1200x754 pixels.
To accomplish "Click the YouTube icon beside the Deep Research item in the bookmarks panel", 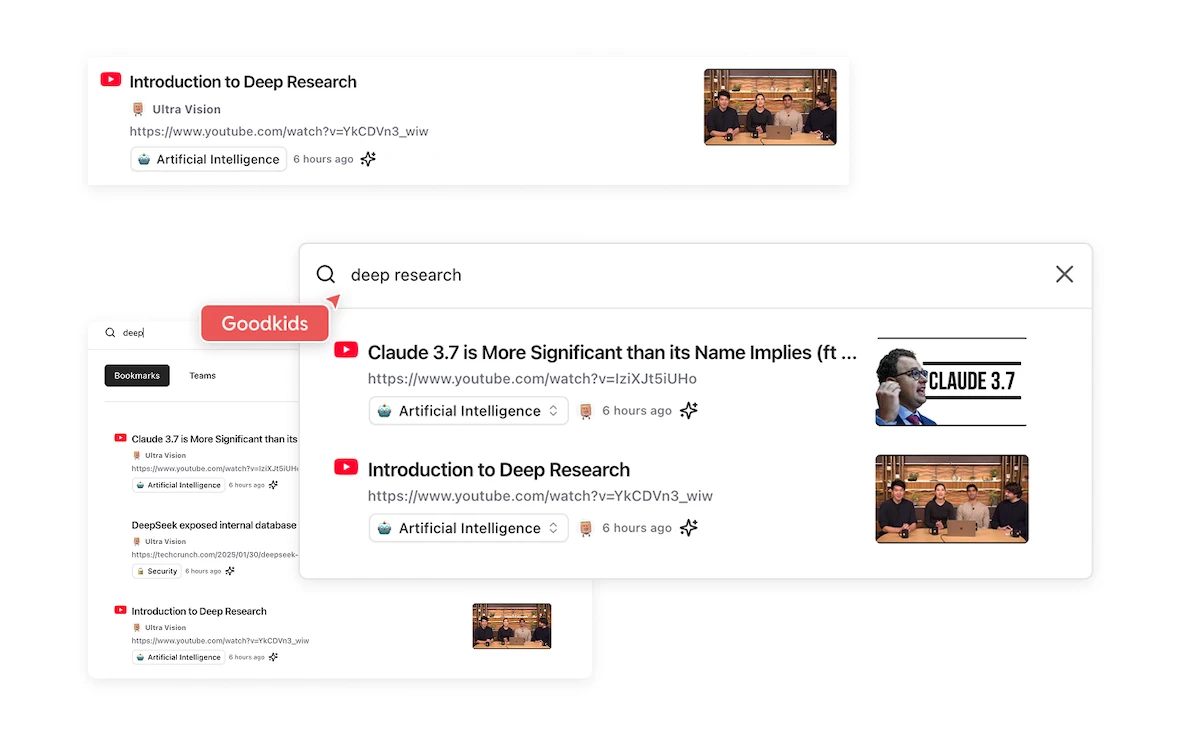I will tap(121, 610).
